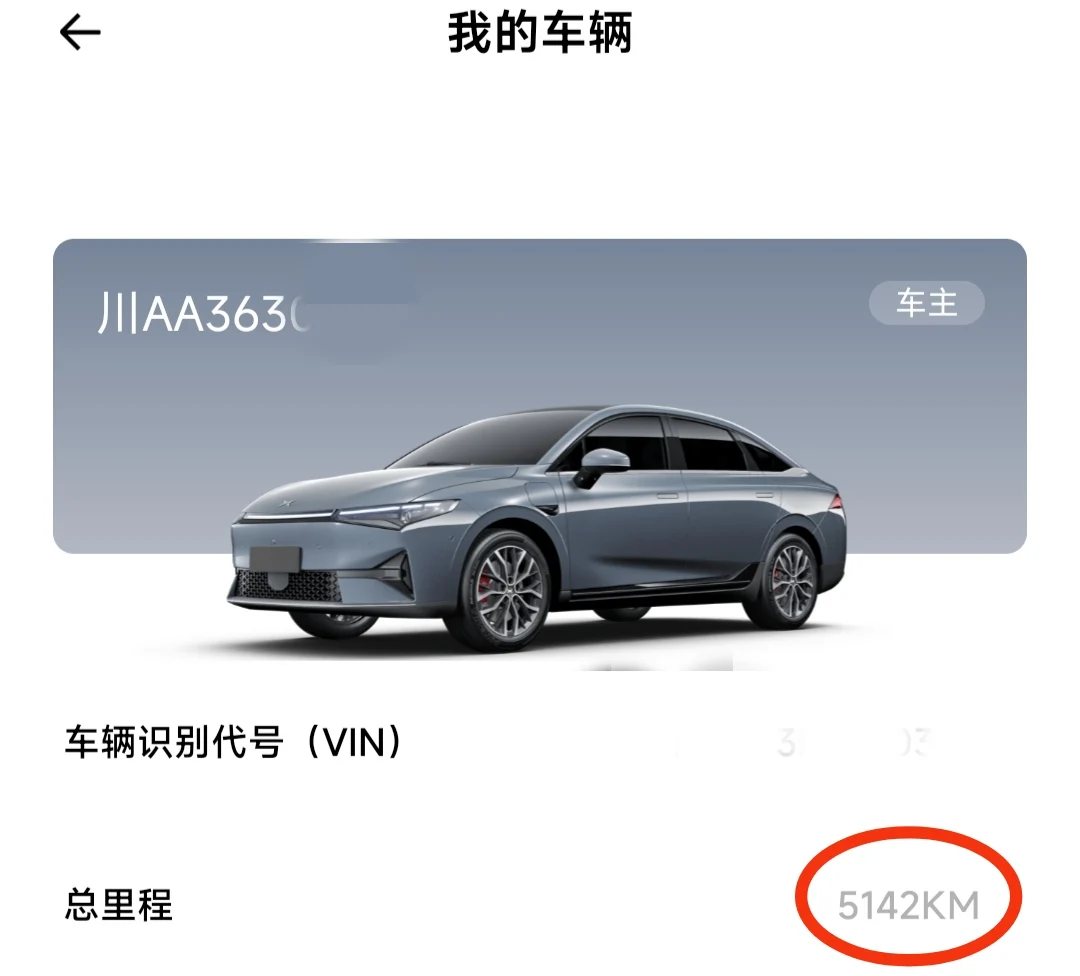The width and height of the screenshot is (1080, 976).
Task: Select 车辆识别代号 (VIN) label
Action: [233, 743]
